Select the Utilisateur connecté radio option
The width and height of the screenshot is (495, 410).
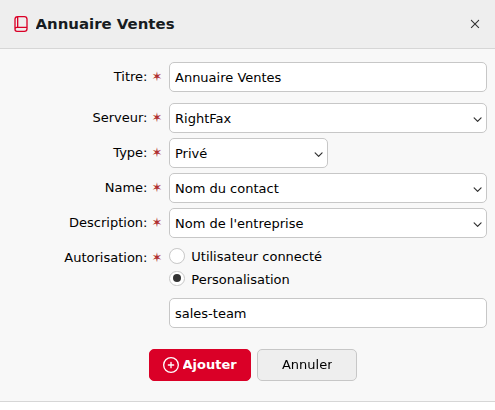click(177, 256)
